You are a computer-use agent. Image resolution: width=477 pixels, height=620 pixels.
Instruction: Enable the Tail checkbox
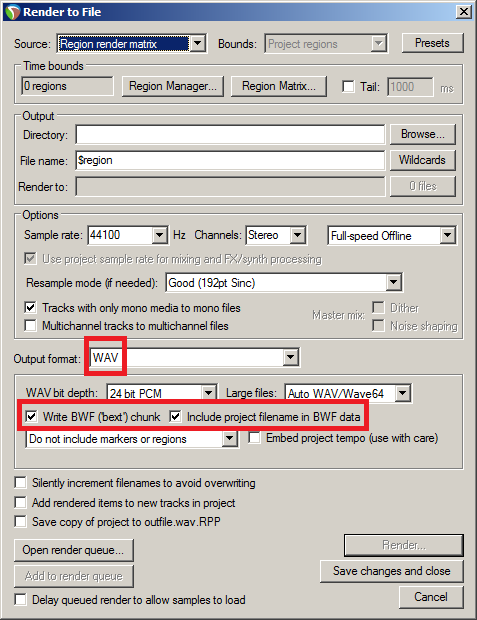pos(348,86)
